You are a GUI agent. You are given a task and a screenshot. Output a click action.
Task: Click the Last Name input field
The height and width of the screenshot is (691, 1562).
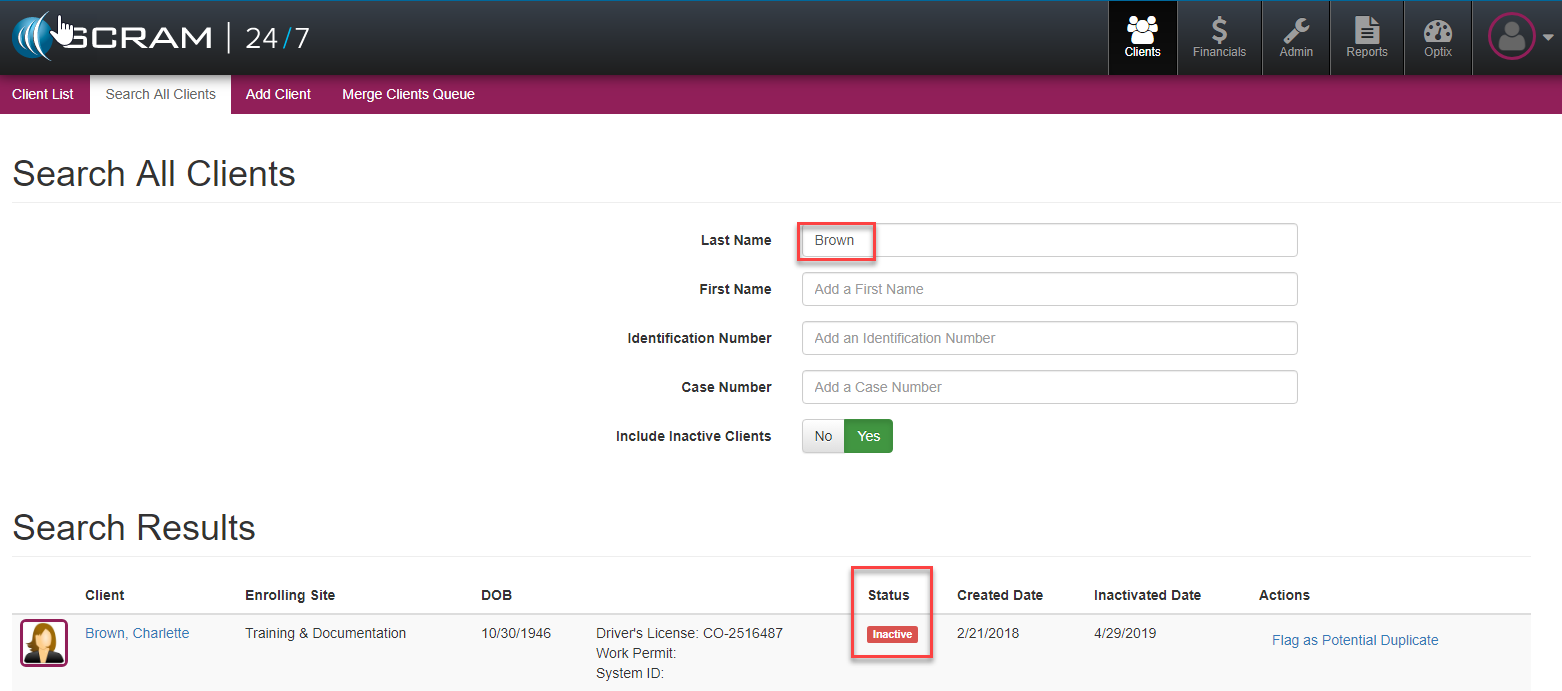[1049, 240]
